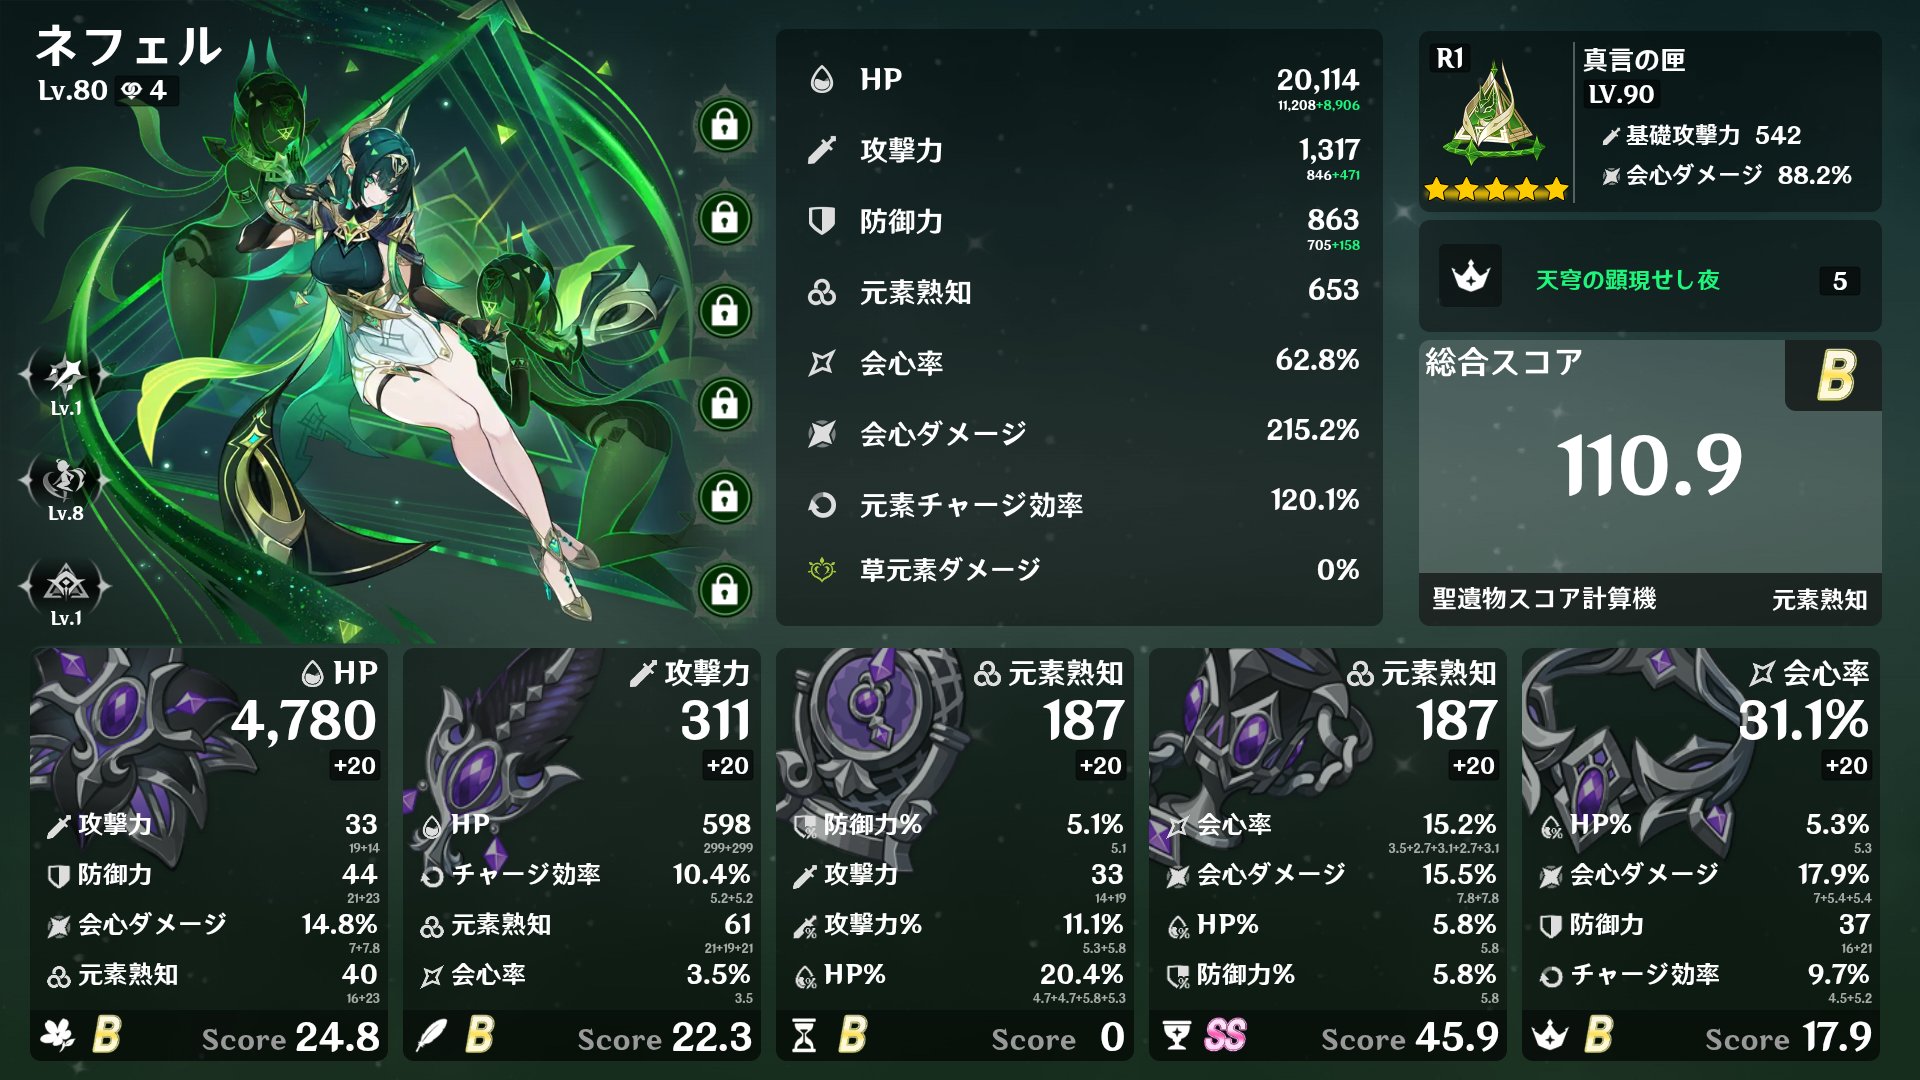Click the B rank badge on 総合スコア
This screenshot has height=1080, width=1920.
coord(1835,375)
